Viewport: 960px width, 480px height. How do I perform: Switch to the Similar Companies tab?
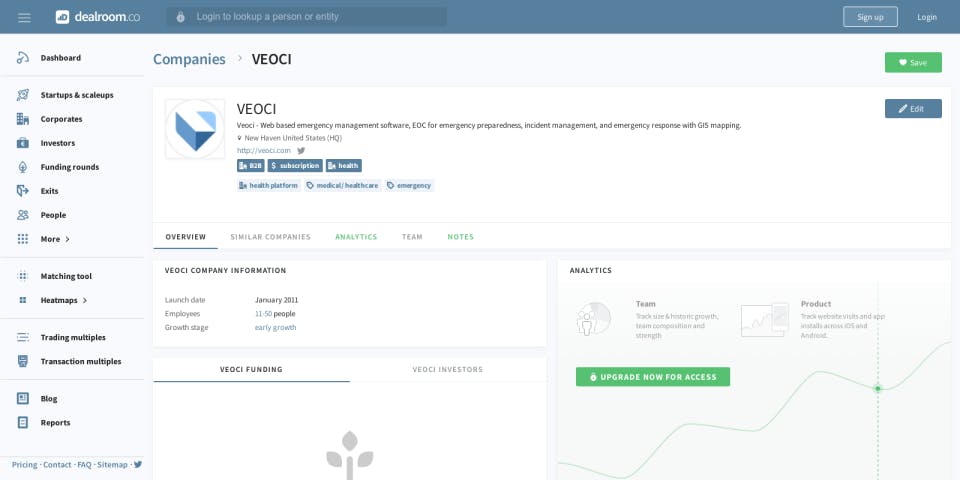click(x=271, y=237)
